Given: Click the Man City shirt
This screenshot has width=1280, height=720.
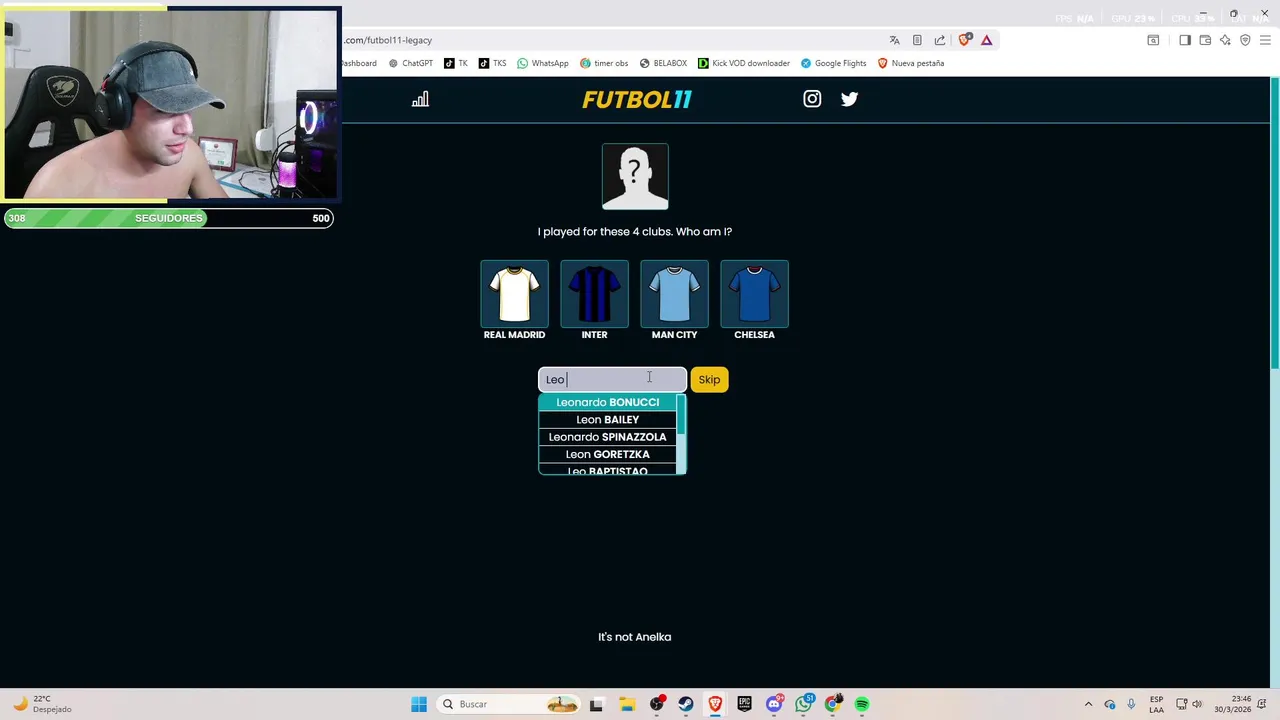Looking at the screenshot, I should 674,294.
